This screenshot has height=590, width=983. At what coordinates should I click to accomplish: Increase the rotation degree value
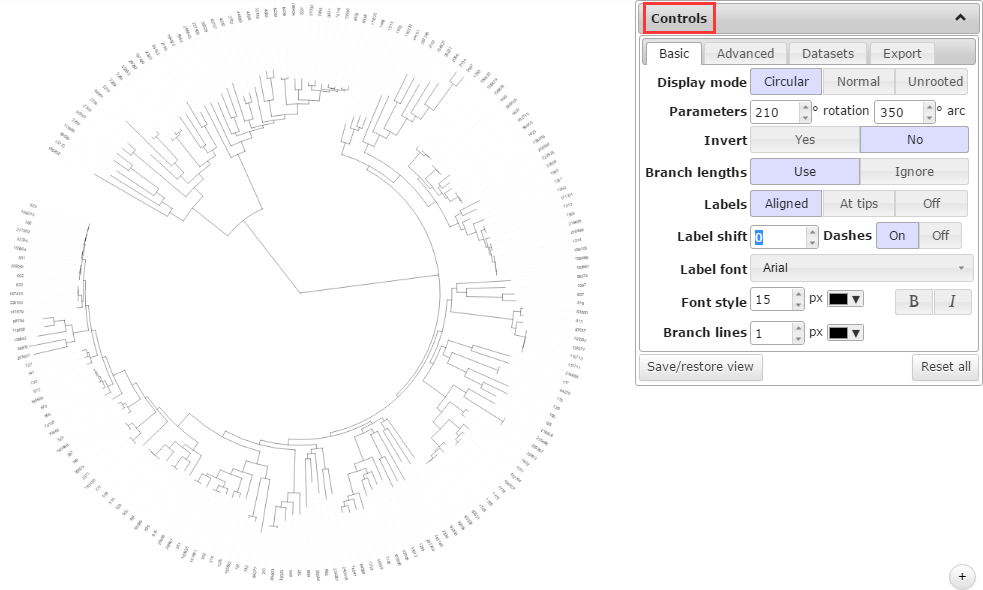click(x=805, y=106)
